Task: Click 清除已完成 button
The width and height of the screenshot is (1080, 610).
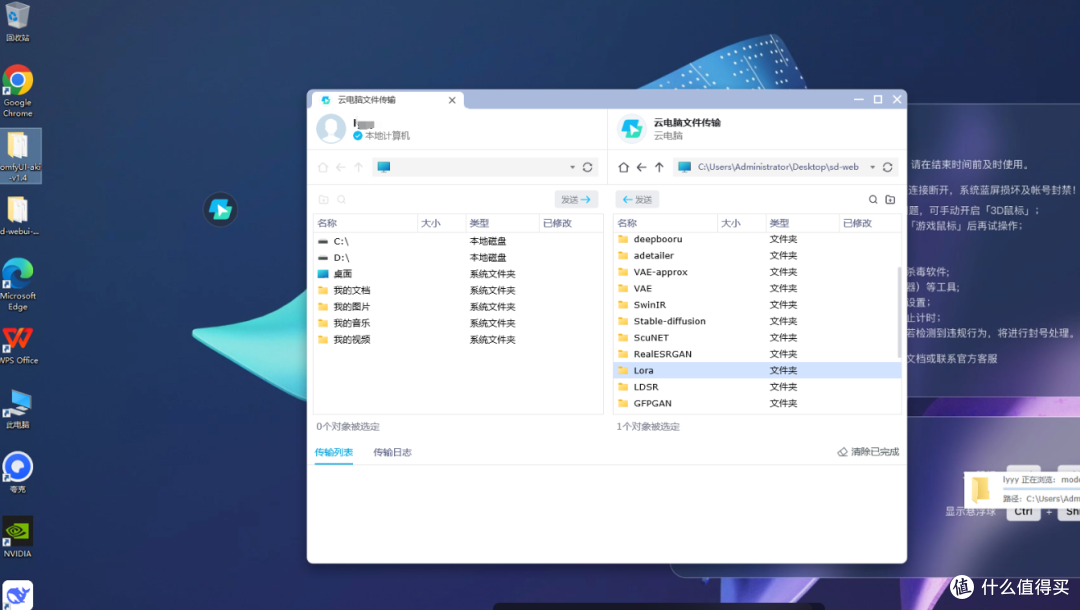Action: [868, 452]
